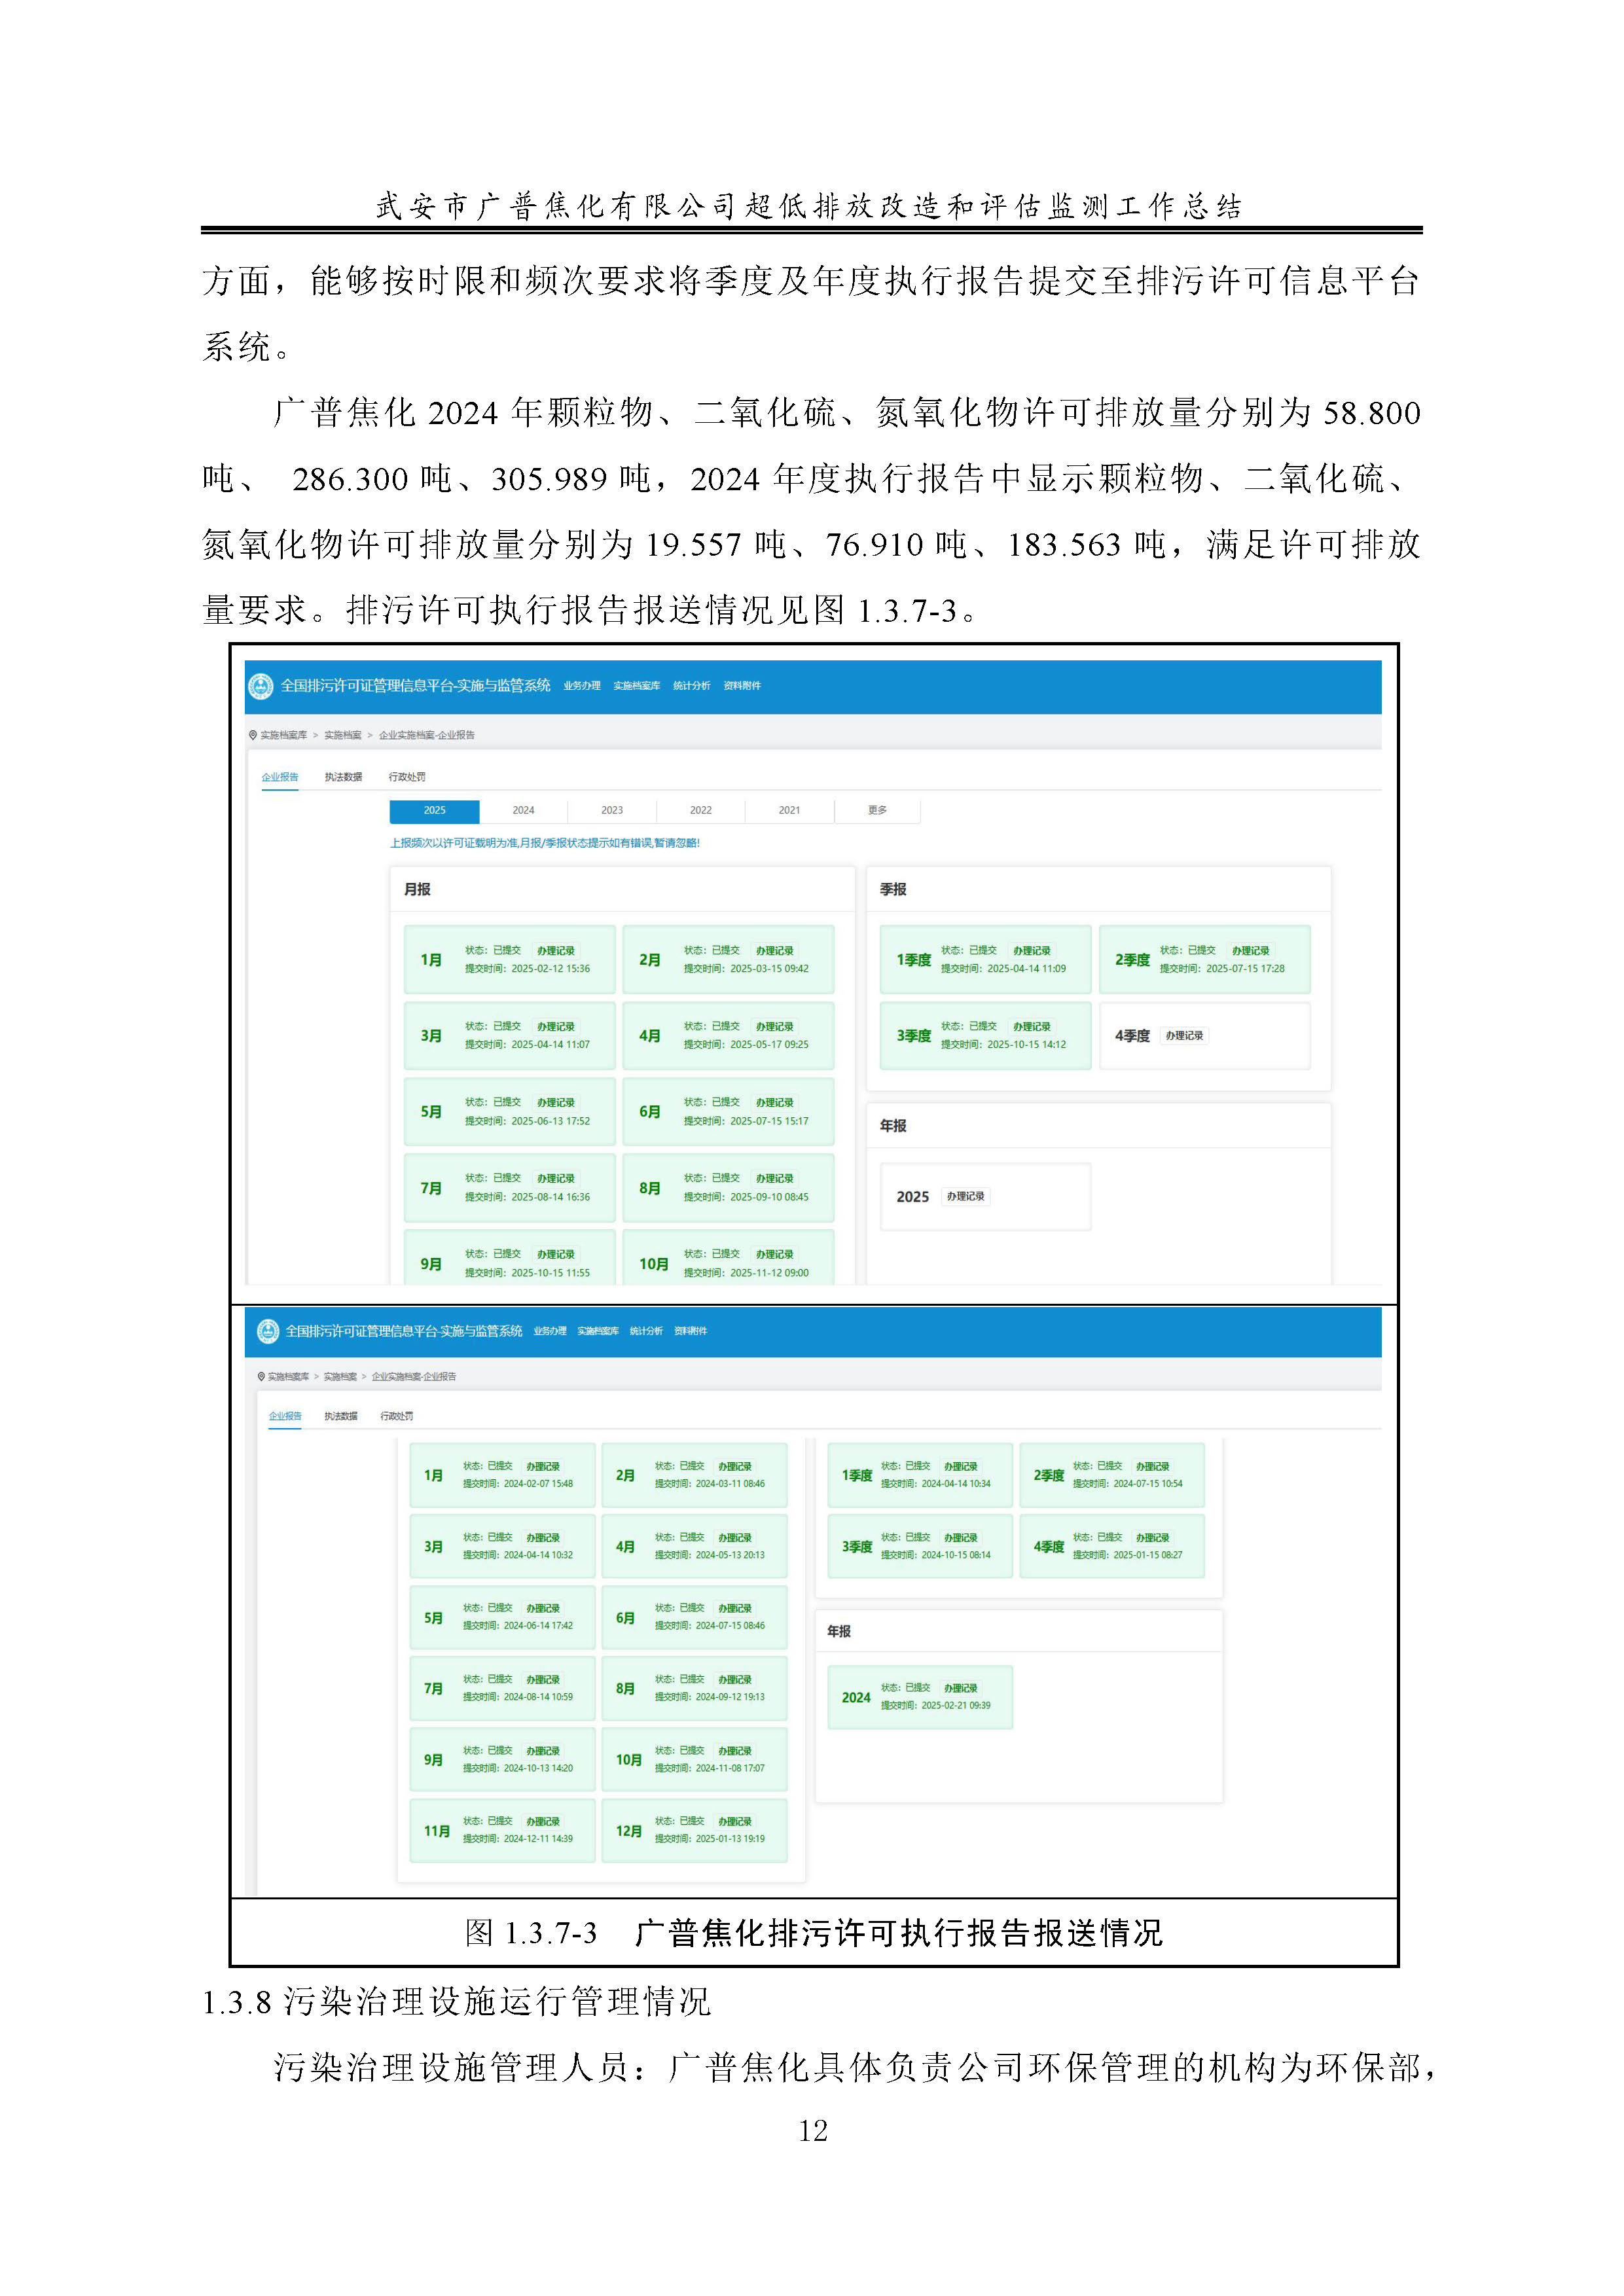
Task: Click the 6月 card submitted 2024-07-15 08:46
Action: click(695, 1618)
